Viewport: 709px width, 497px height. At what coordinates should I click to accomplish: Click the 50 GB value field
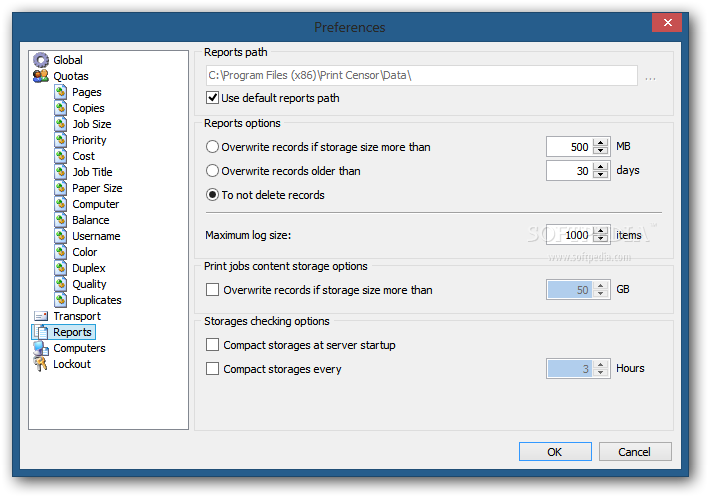click(569, 289)
